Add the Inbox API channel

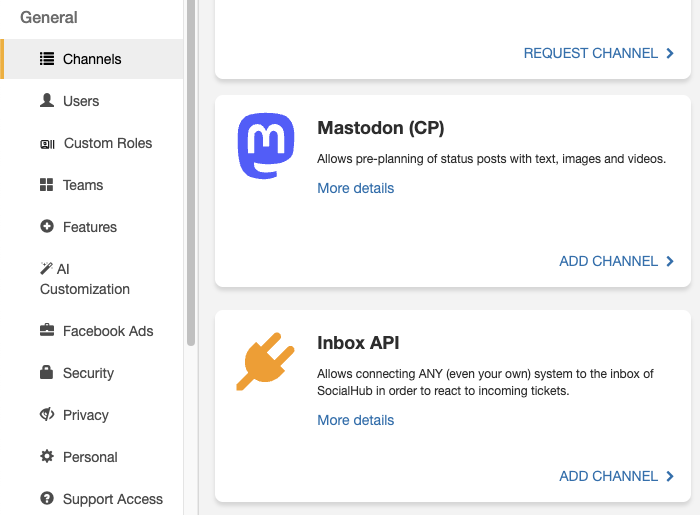tap(617, 476)
